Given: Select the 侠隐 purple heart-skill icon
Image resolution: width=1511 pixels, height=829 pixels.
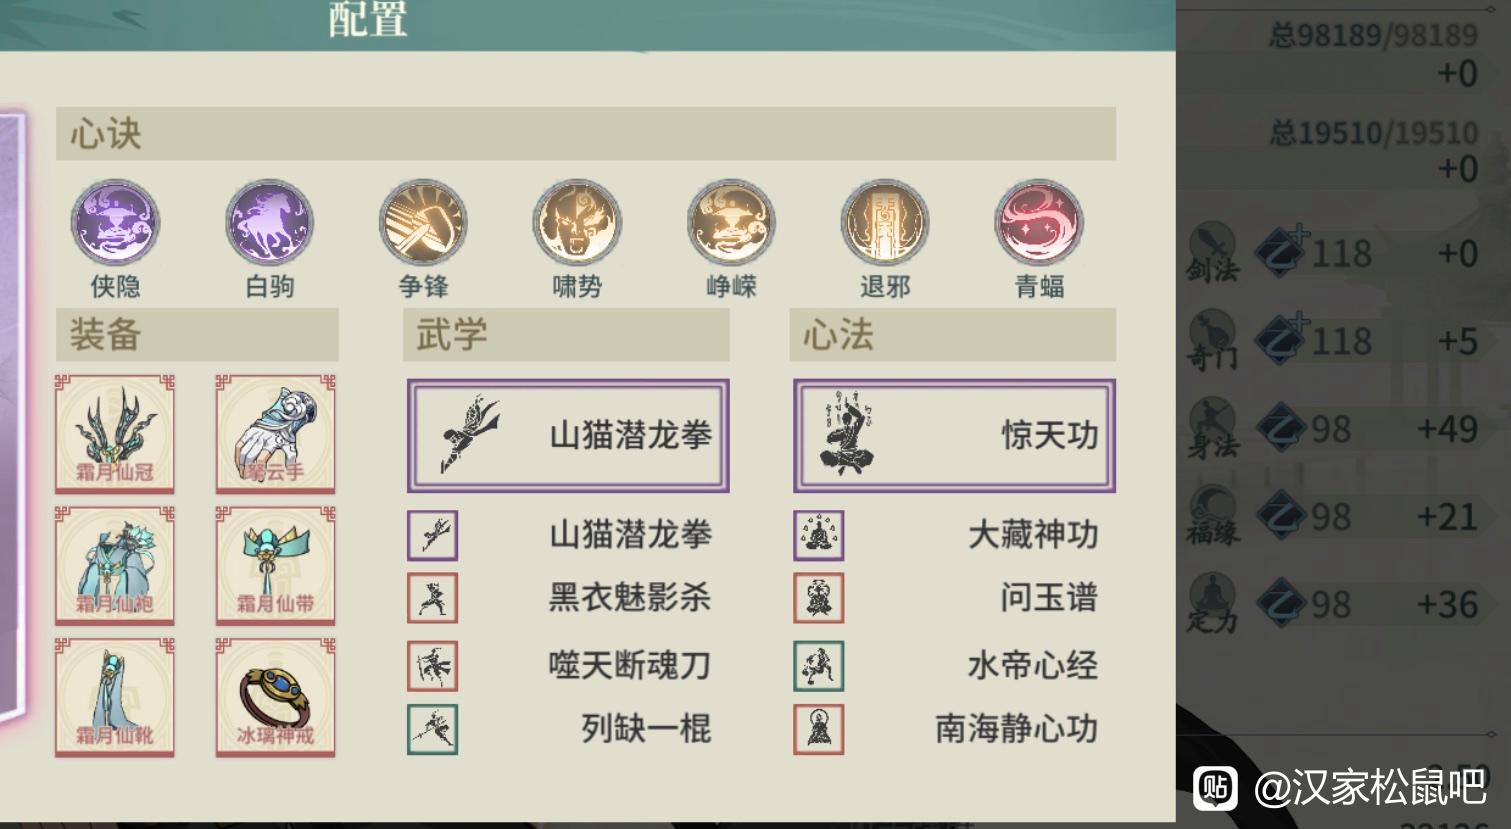Looking at the screenshot, I should [x=115, y=223].
